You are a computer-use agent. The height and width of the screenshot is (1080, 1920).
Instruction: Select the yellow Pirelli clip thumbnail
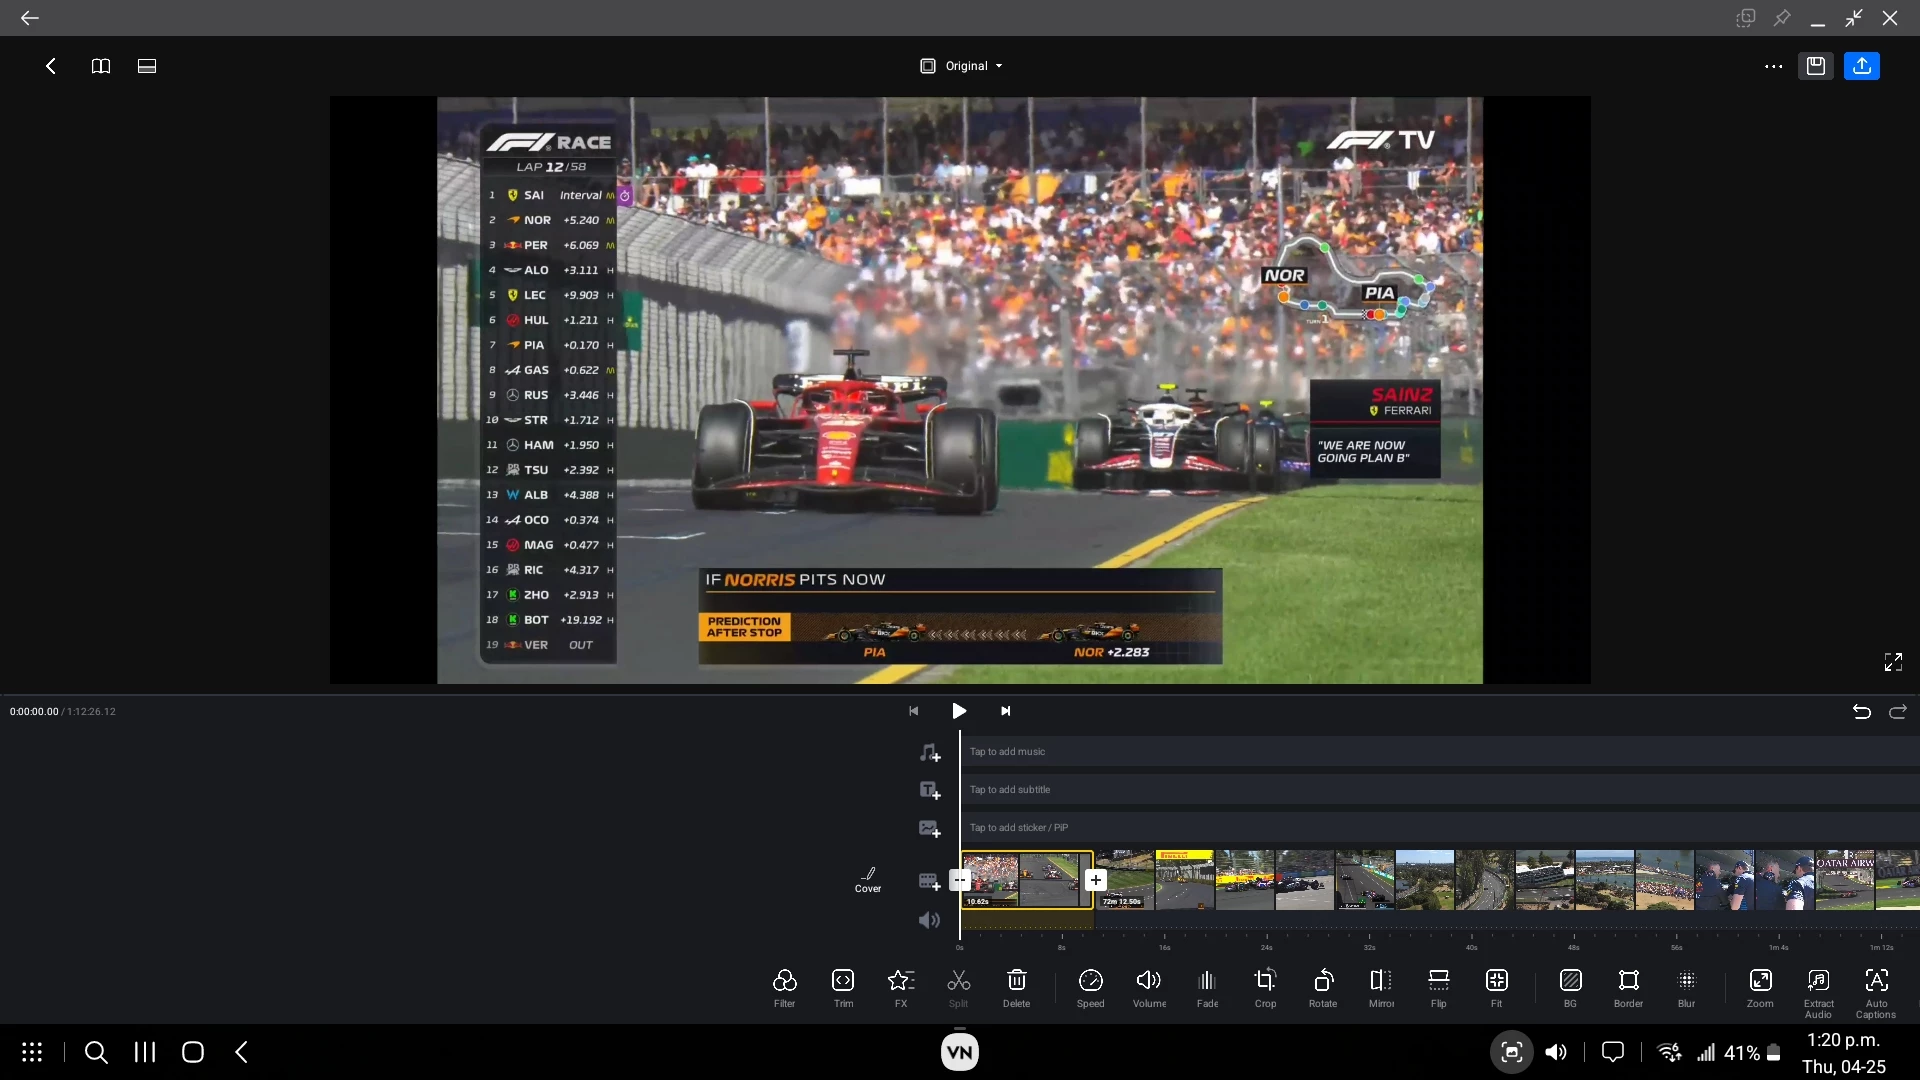1184,880
